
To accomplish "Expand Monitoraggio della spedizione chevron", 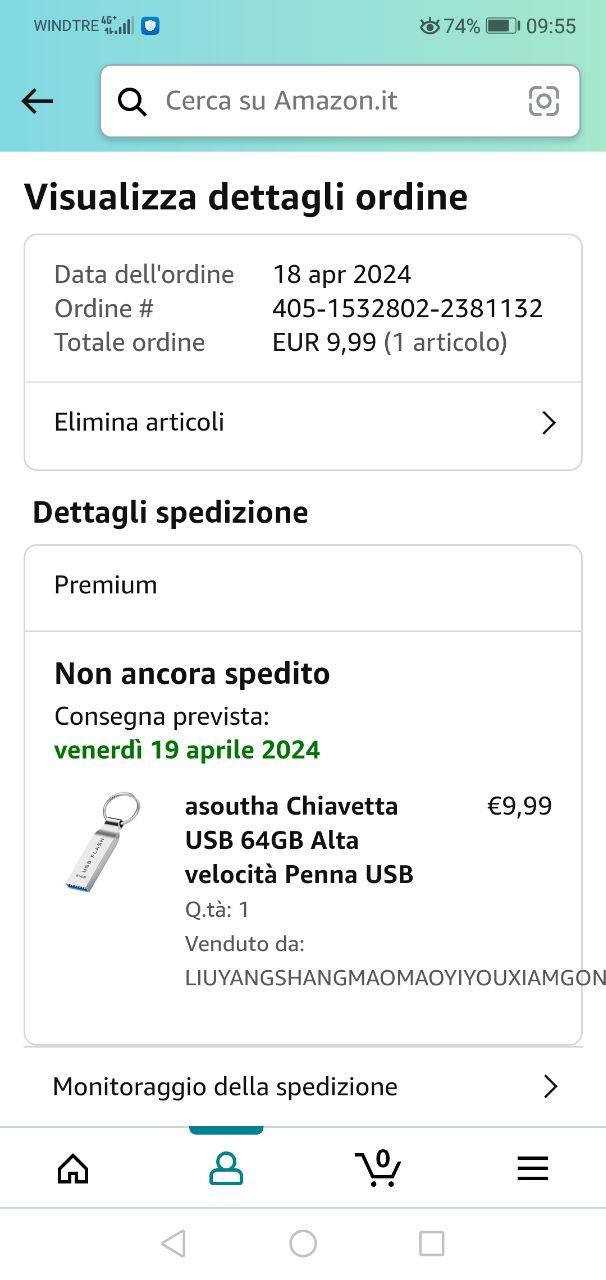I will 549,1087.
